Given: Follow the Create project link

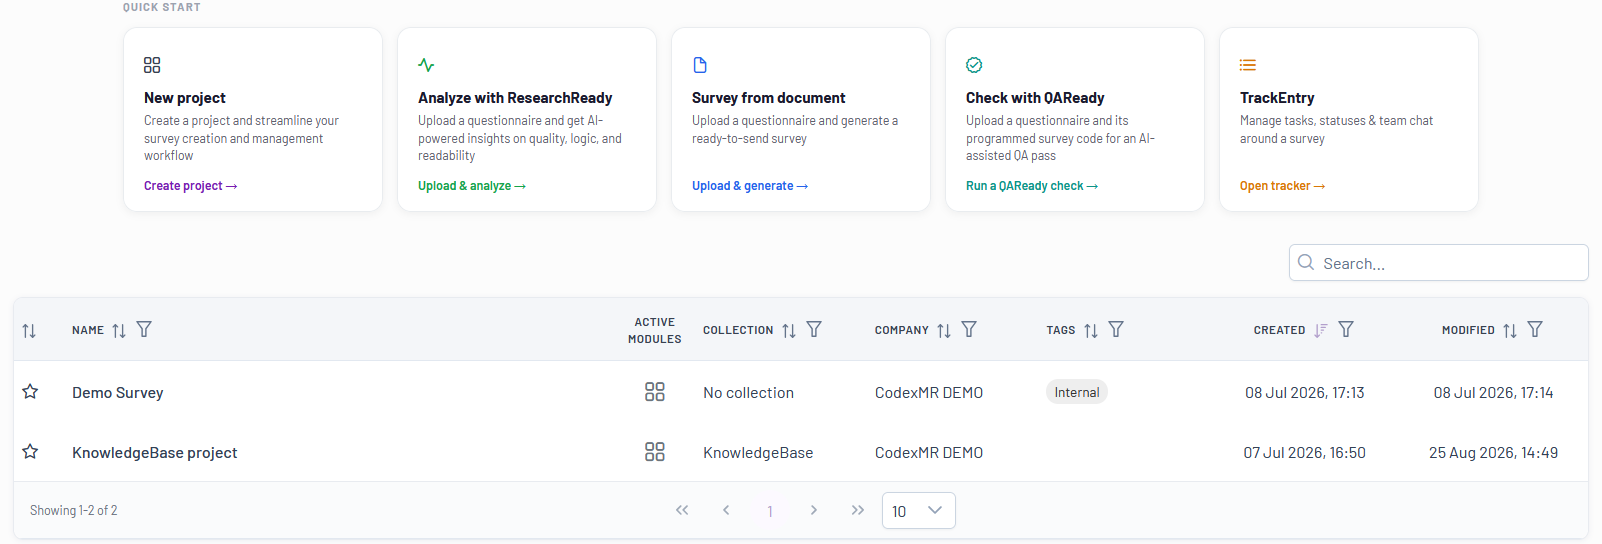Looking at the screenshot, I should point(190,186).
